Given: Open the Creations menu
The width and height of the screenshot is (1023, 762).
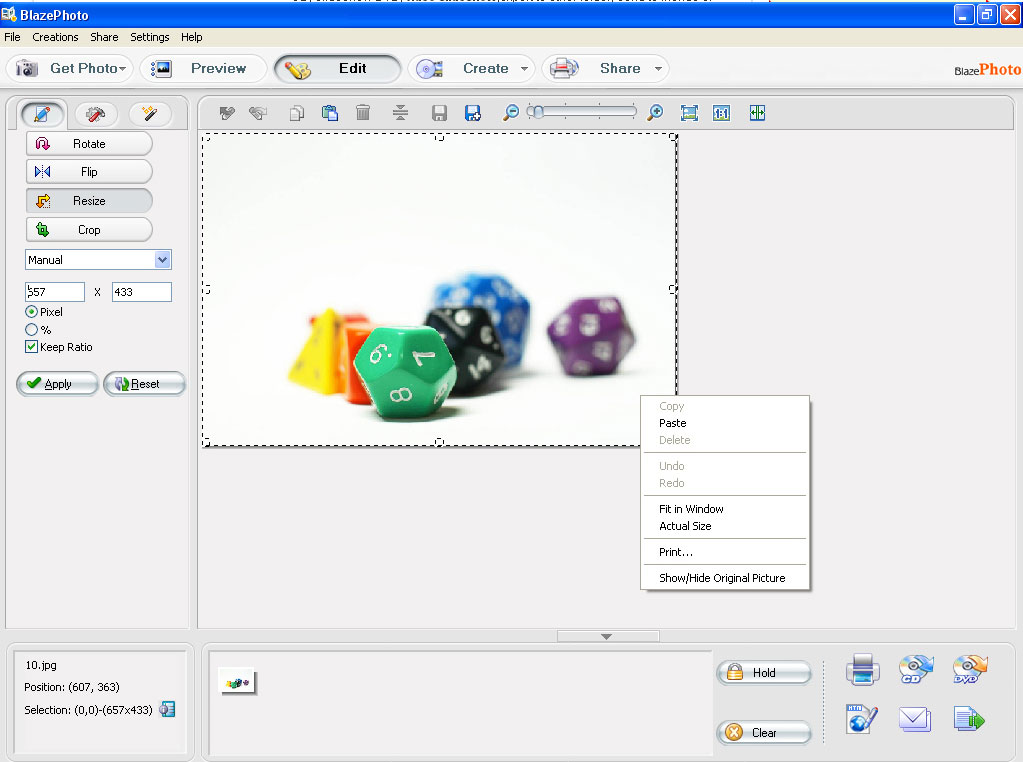Looking at the screenshot, I should [x=55, y=37].
